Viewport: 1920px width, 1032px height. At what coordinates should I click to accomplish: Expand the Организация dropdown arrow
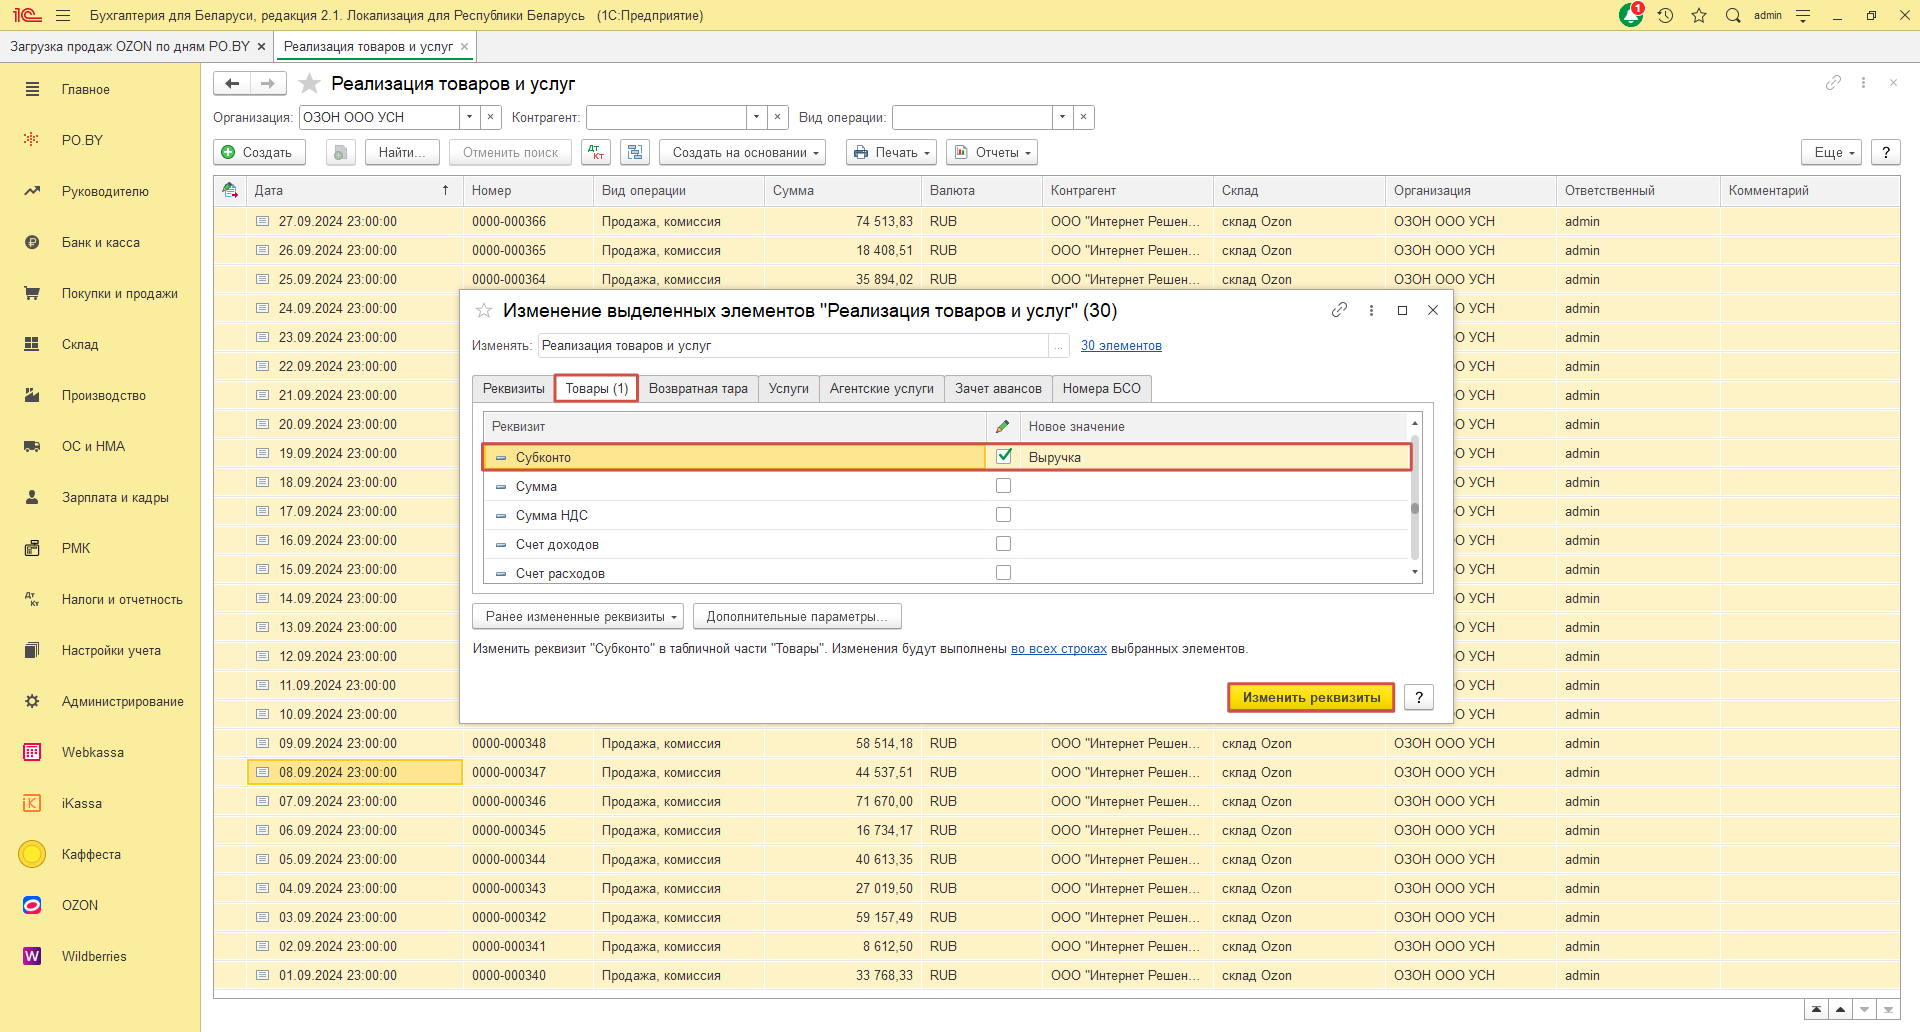coord(469,117)
